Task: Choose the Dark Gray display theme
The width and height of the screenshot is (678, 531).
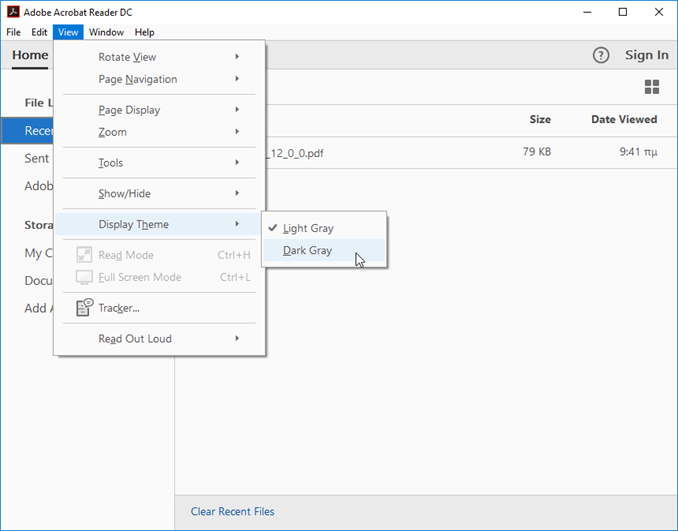Action: pyautogui.click(x=324, y=250)
